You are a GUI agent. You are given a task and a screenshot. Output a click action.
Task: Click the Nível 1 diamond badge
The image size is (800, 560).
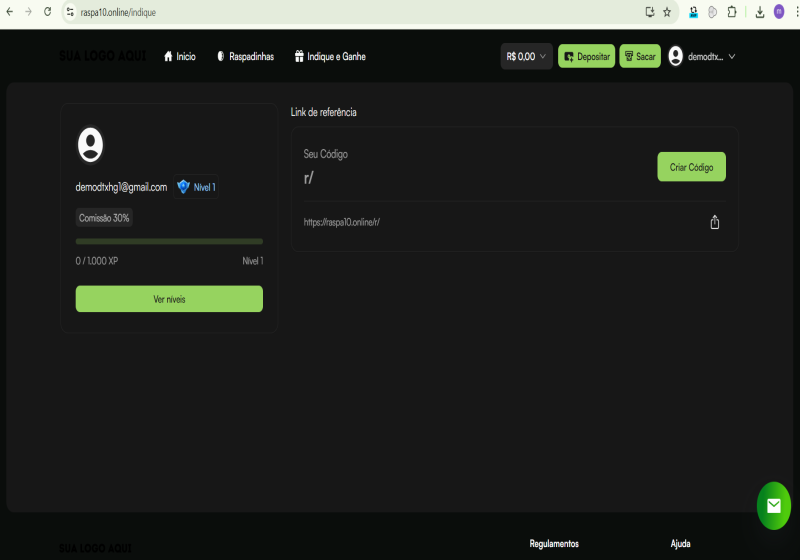(196, 187)
